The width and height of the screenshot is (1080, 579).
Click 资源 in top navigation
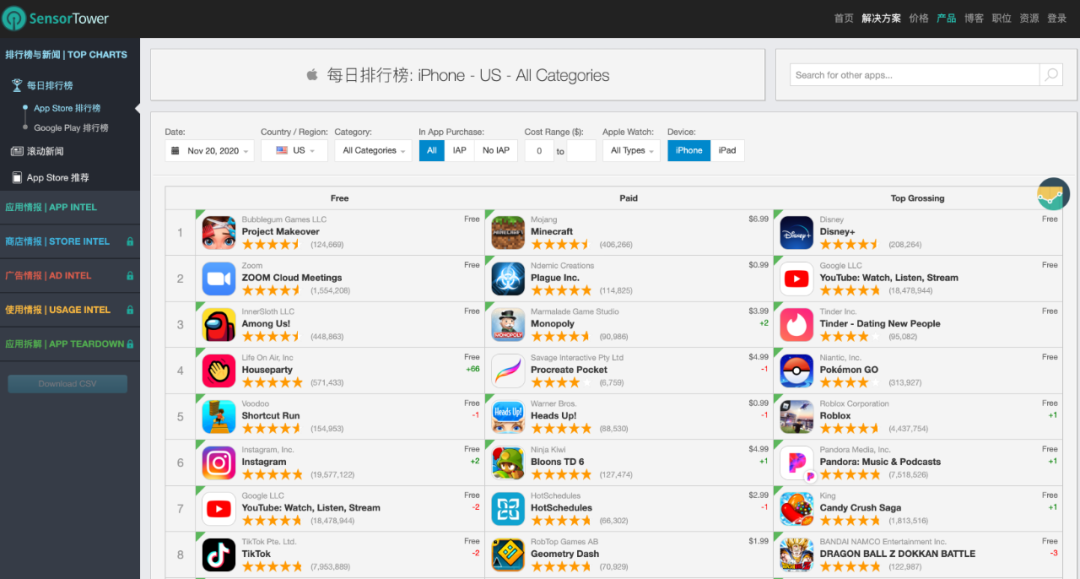[x=1028, y=19]
